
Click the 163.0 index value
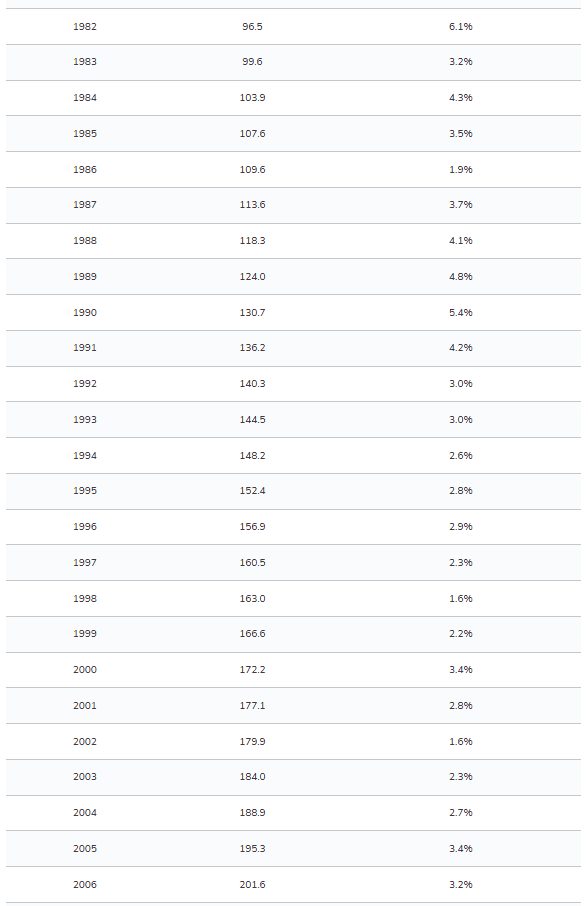[x=252, y=599]
